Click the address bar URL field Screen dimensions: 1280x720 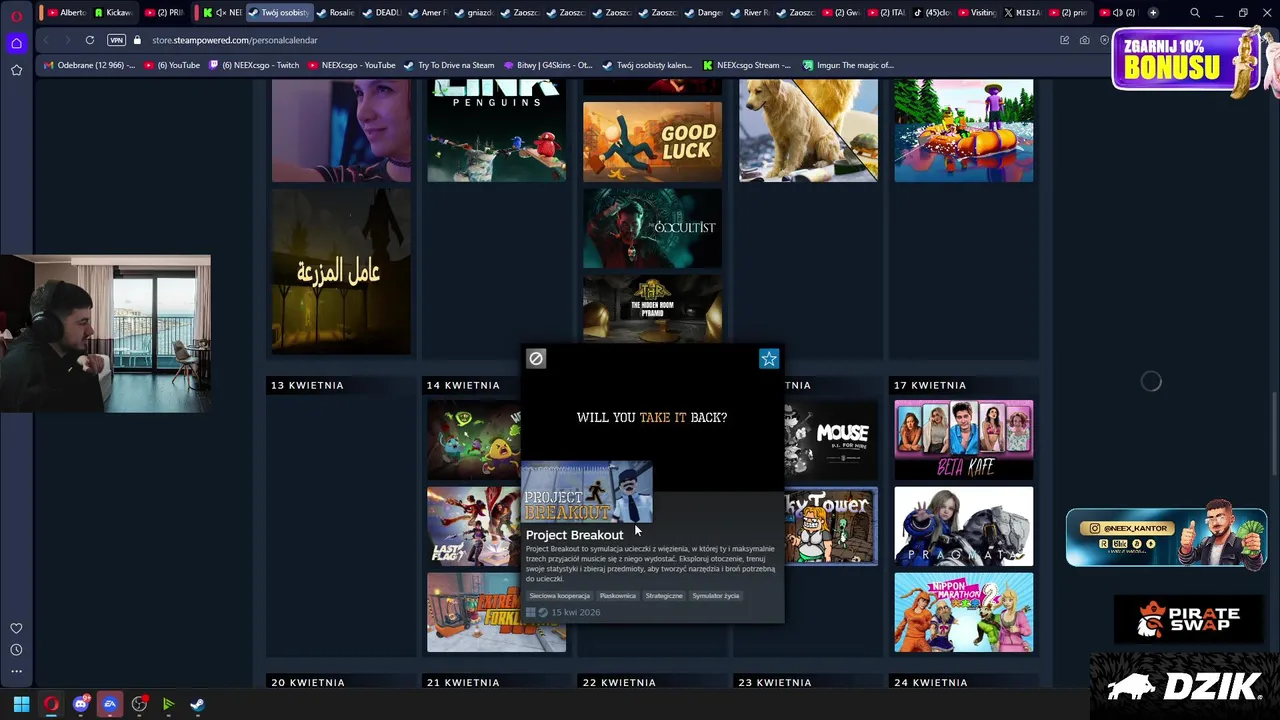pyautogui.click(x=600, y=40)
